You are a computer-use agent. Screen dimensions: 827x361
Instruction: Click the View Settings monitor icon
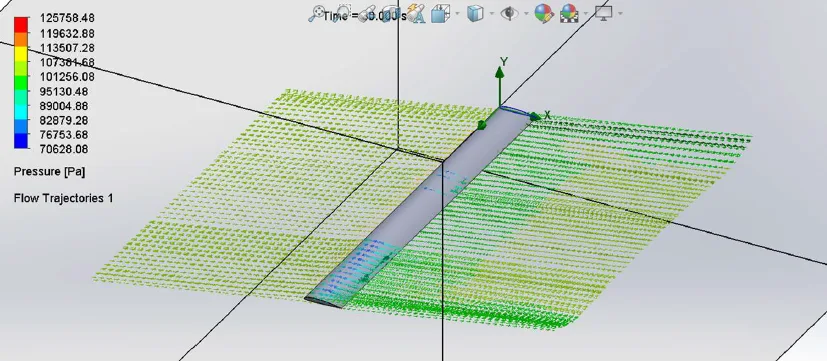(603, 13)
